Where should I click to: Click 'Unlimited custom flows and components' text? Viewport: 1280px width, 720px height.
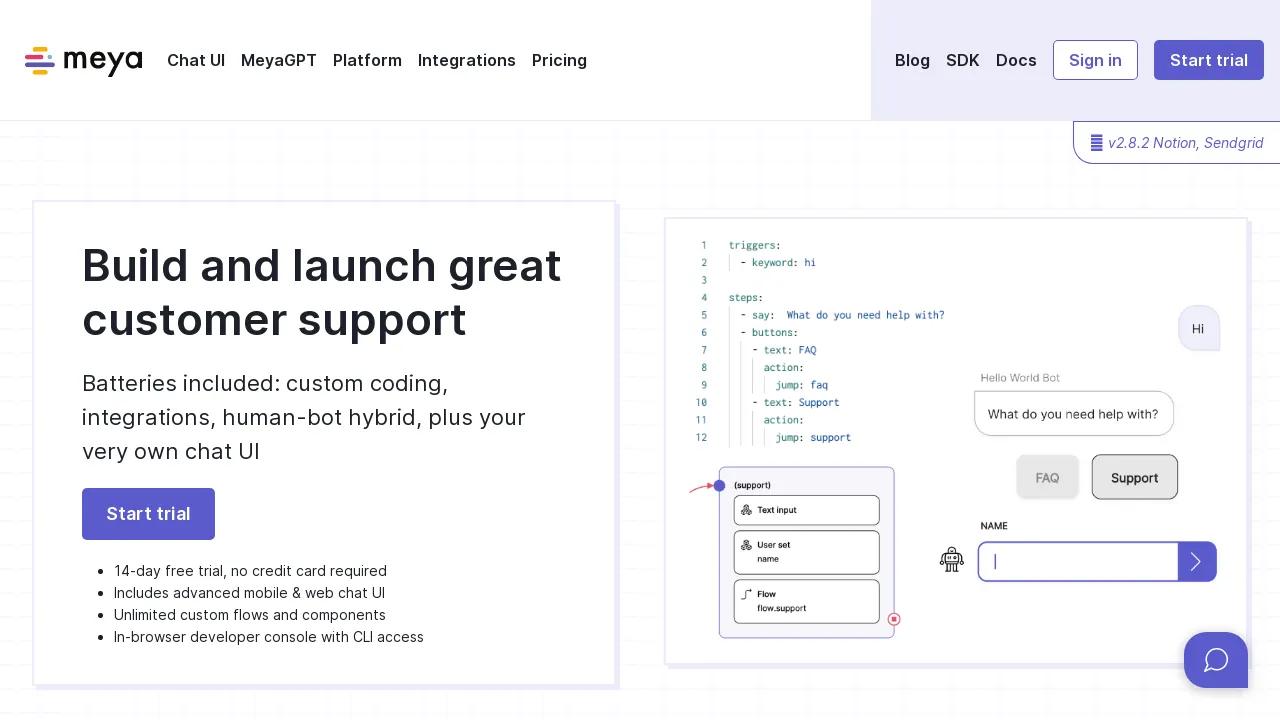250,615
